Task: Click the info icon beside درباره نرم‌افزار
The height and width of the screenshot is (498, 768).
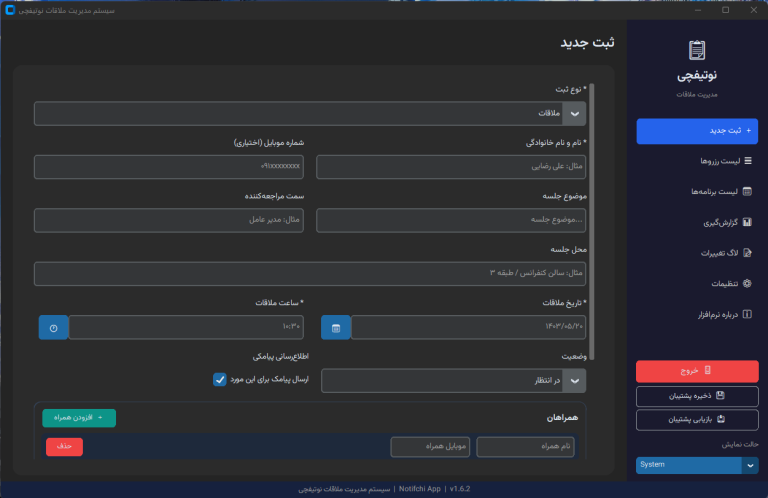Action: tap(747, 314)
